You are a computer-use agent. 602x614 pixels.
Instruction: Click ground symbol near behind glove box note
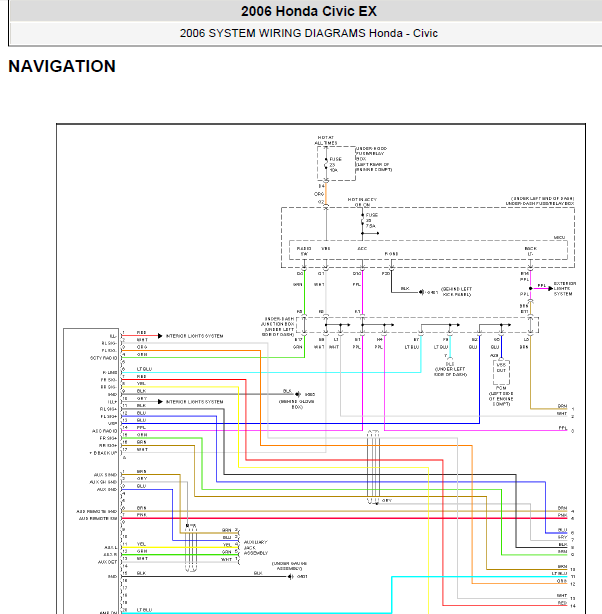[298, 394]
